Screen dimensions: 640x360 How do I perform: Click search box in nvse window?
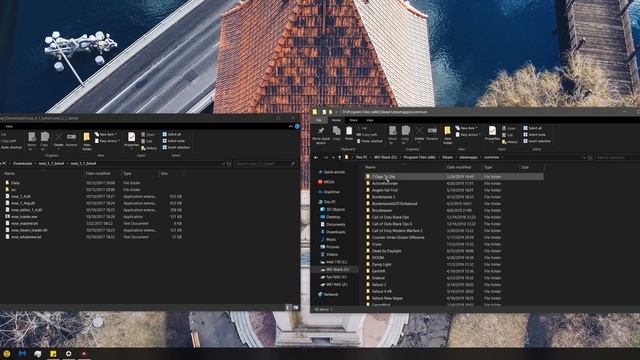click(x=265, y=164)
